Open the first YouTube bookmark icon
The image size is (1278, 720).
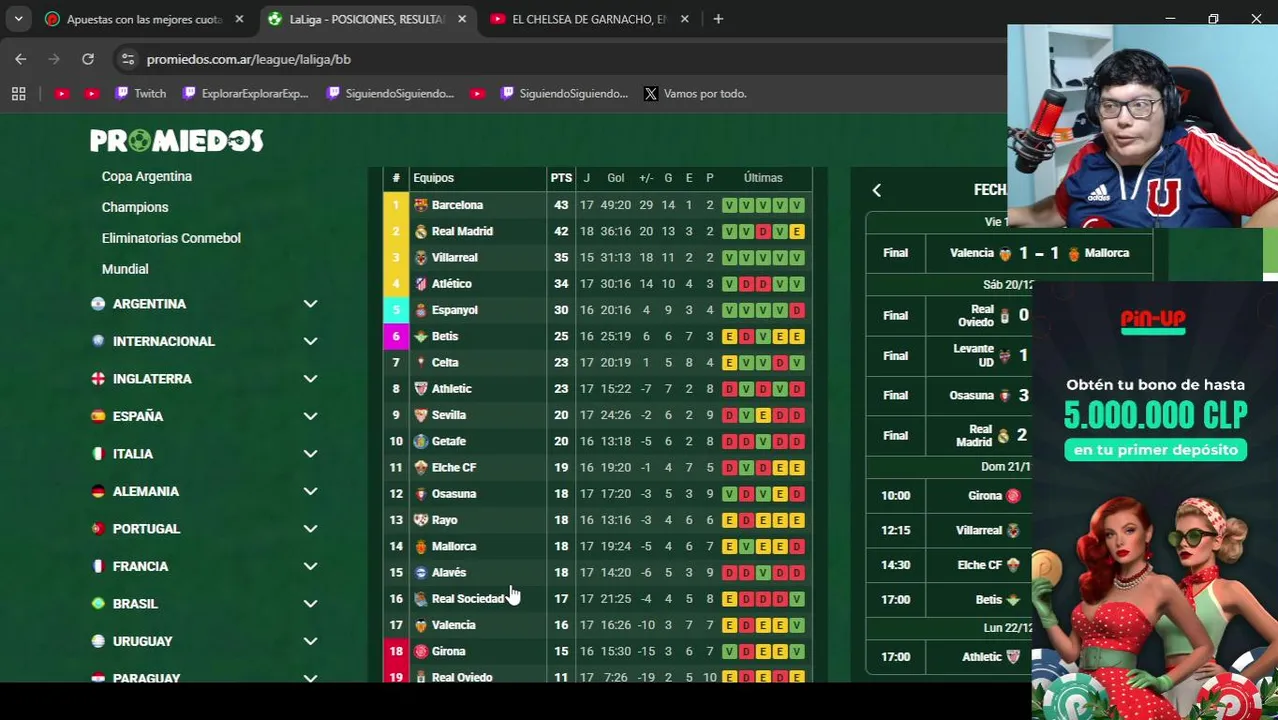(62, 93)
